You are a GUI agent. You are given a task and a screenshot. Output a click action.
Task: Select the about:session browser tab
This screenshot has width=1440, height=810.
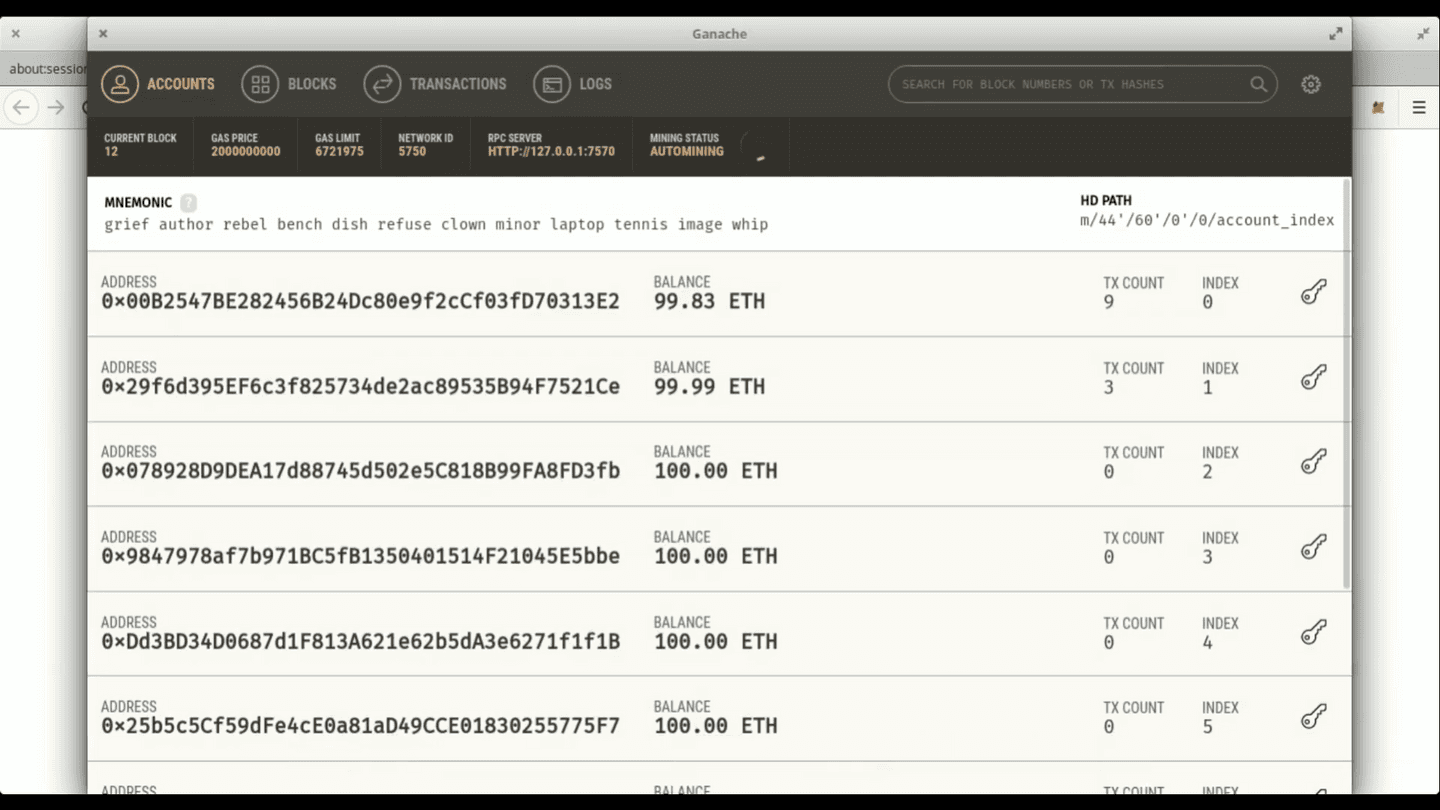[x=47, y=69]
